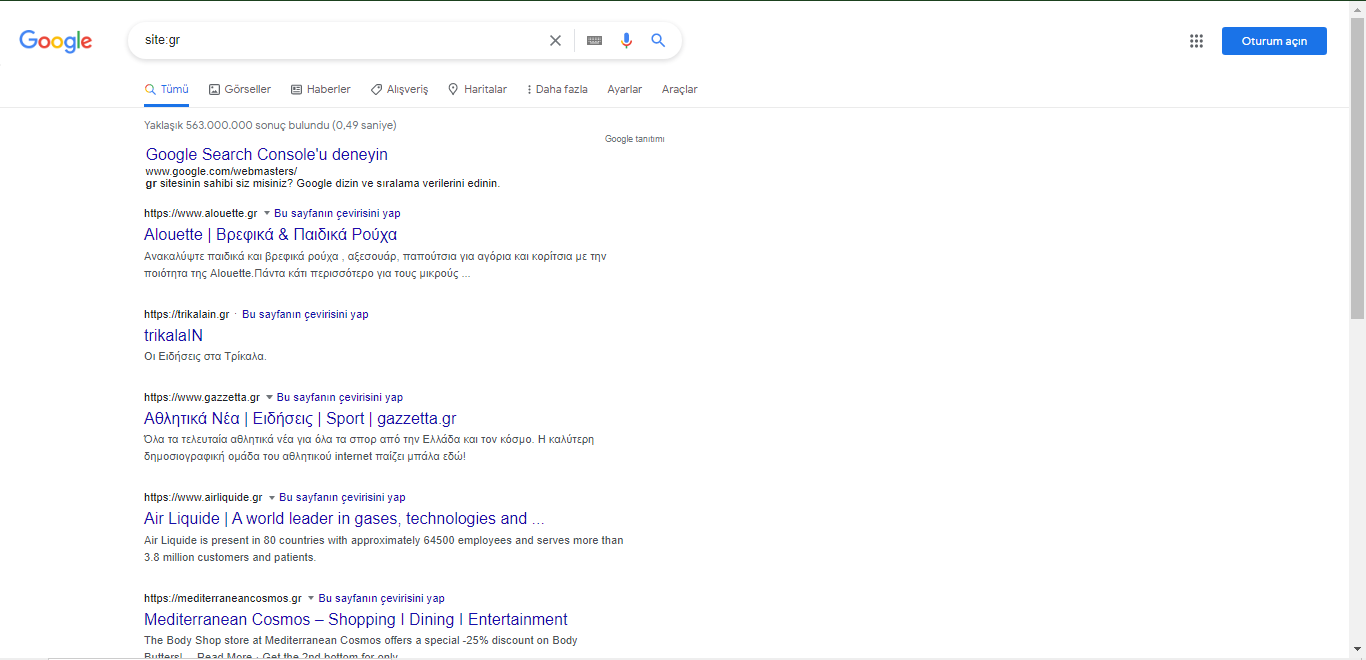The image size is (1366, 660).
Task: Click the https://www.alouette.gr URL text
Action: (201, 214)
